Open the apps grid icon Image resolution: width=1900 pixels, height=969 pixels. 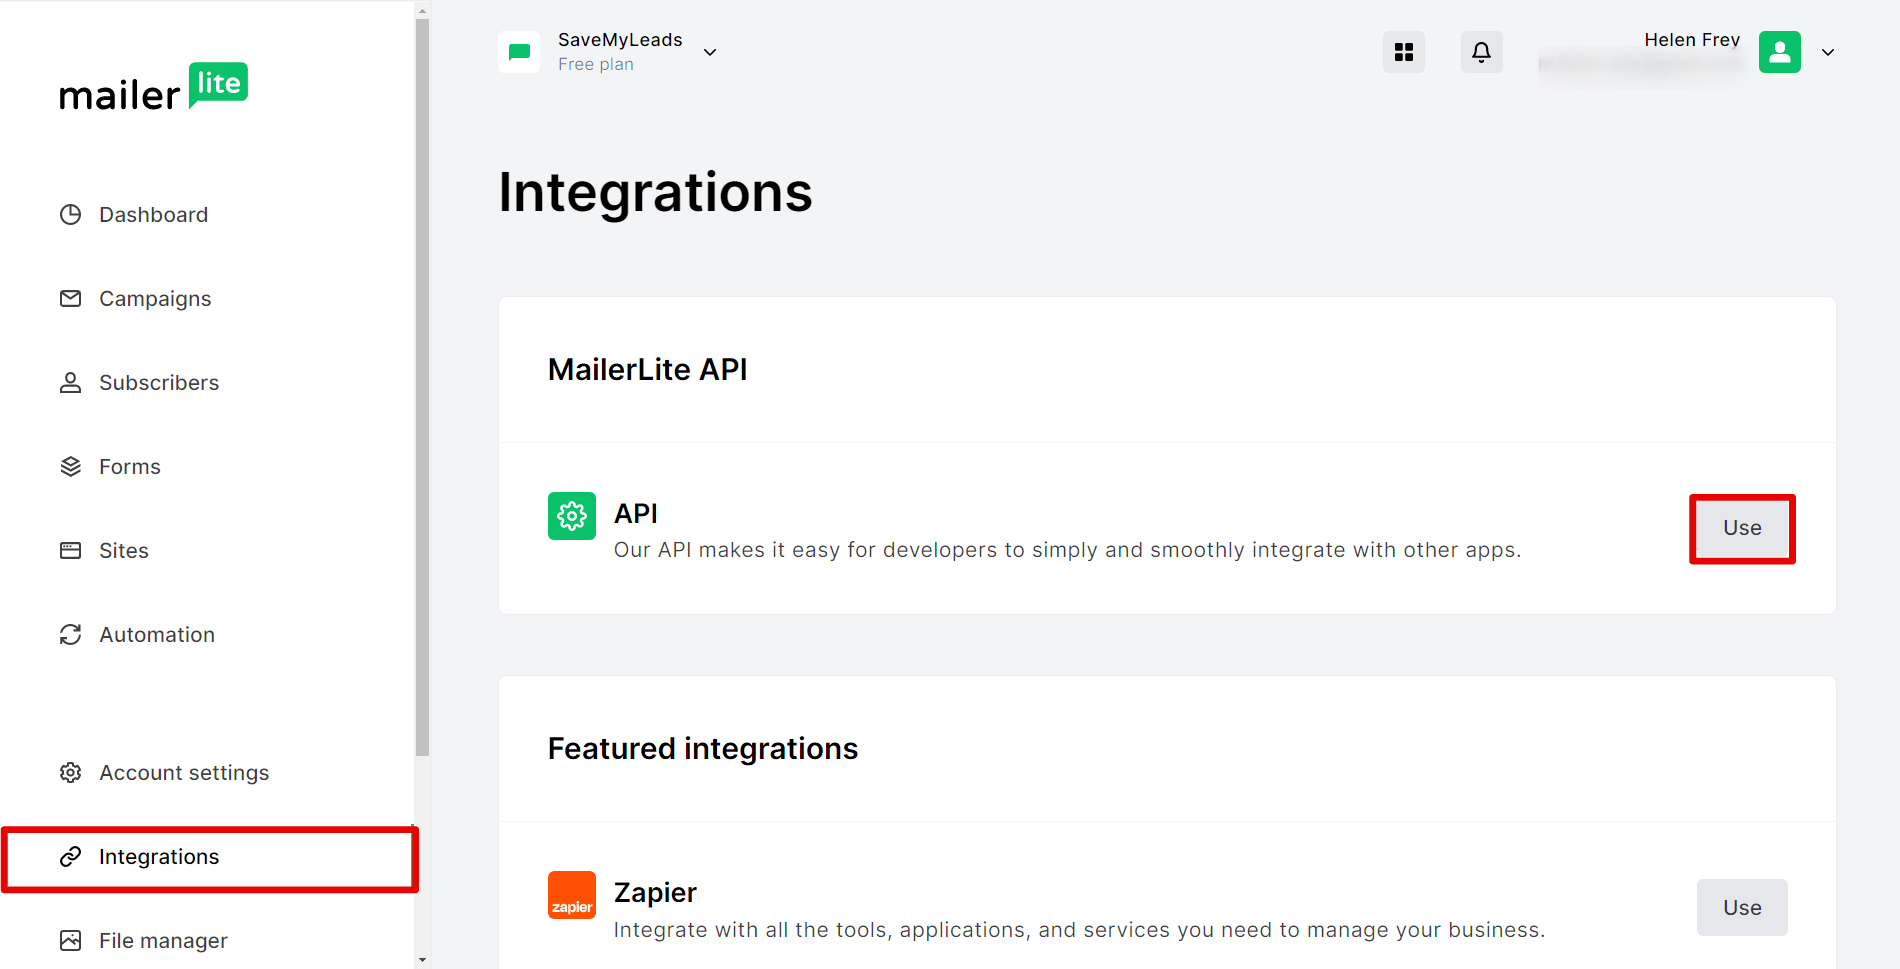pyautogui.click(x=1404, y=52)
